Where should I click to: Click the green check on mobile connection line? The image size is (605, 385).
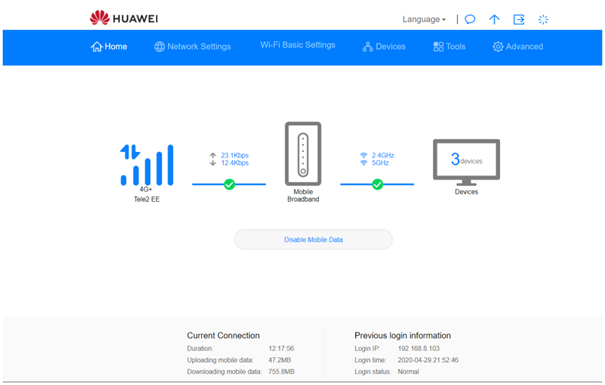pos(229,184)
